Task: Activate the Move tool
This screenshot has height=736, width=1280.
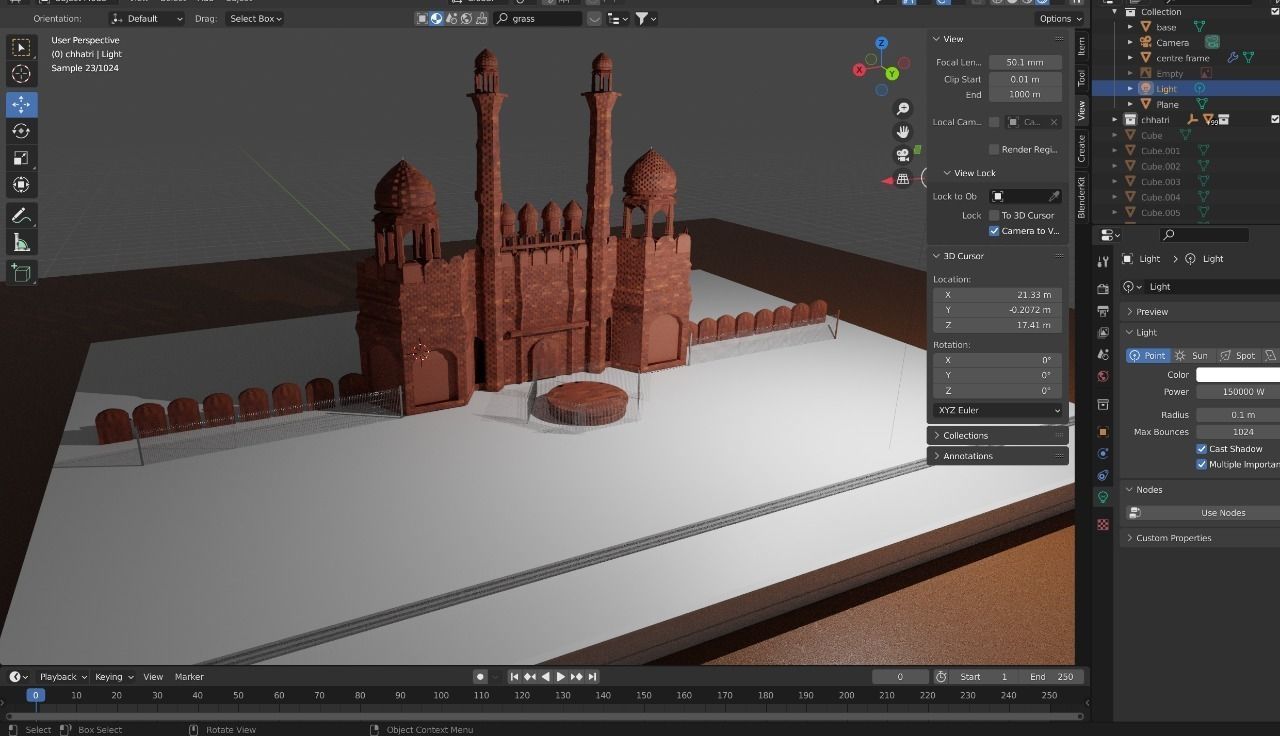Action: coord(21,104)
